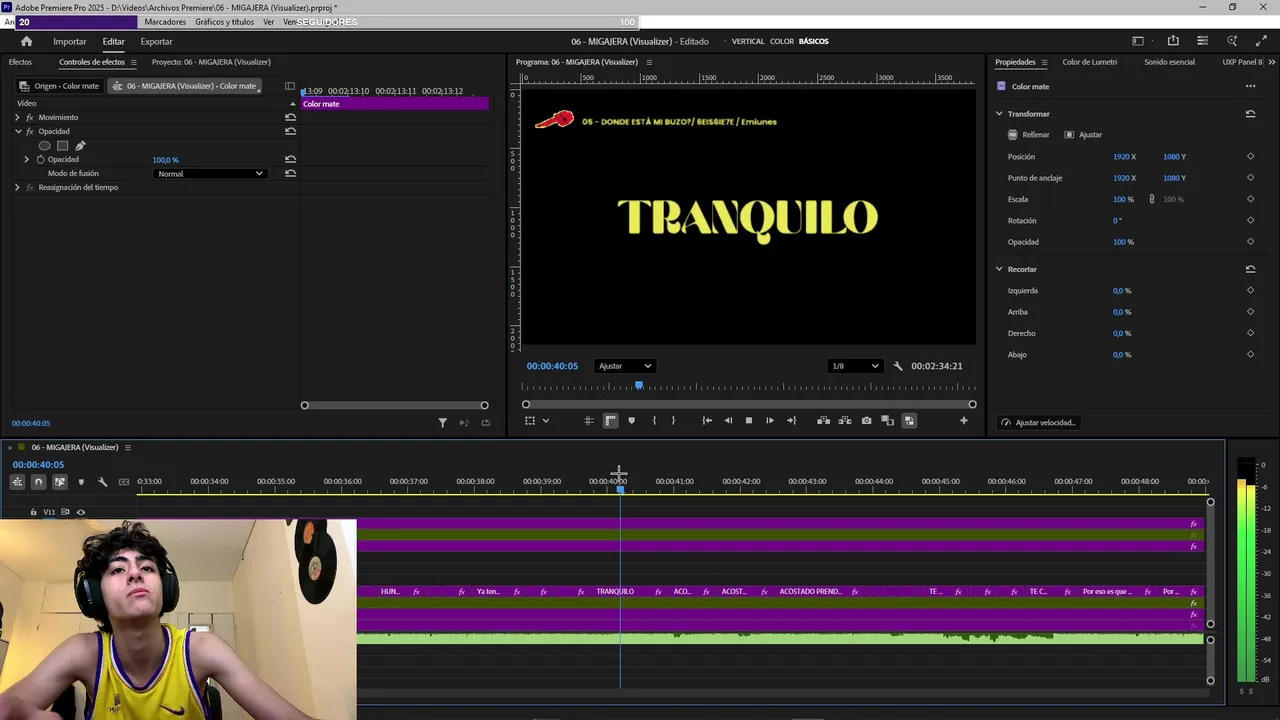Screen dimensions: 1280x720
Task: Click the Program Monitor settings wrench
Action: pos(898,366)
